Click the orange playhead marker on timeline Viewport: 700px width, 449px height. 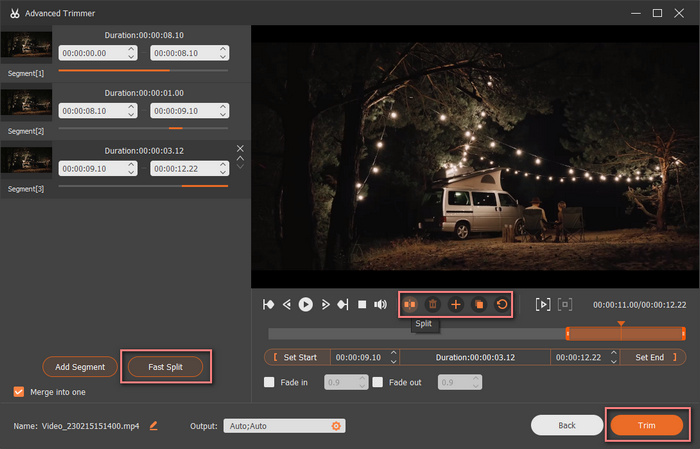click(621, 324)
